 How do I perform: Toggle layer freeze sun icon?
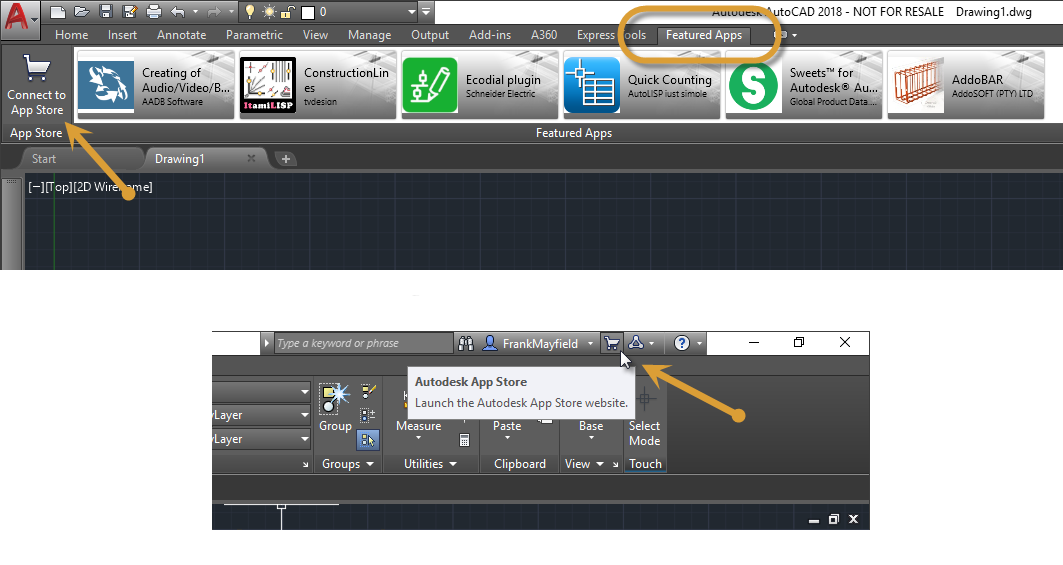pos(269,12)
